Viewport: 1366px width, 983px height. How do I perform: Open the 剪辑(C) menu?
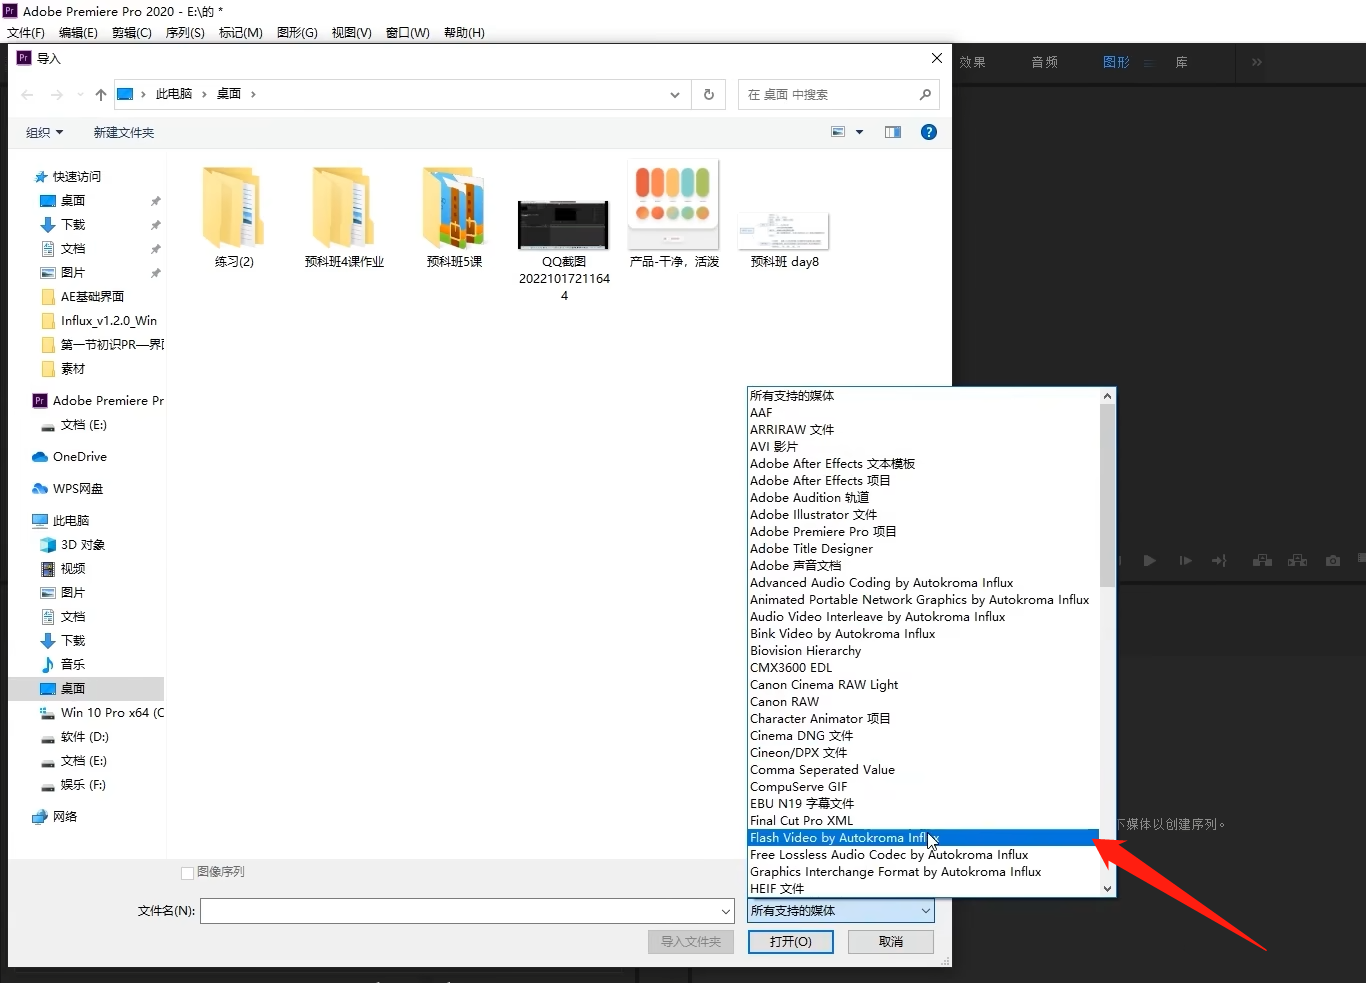132,33
